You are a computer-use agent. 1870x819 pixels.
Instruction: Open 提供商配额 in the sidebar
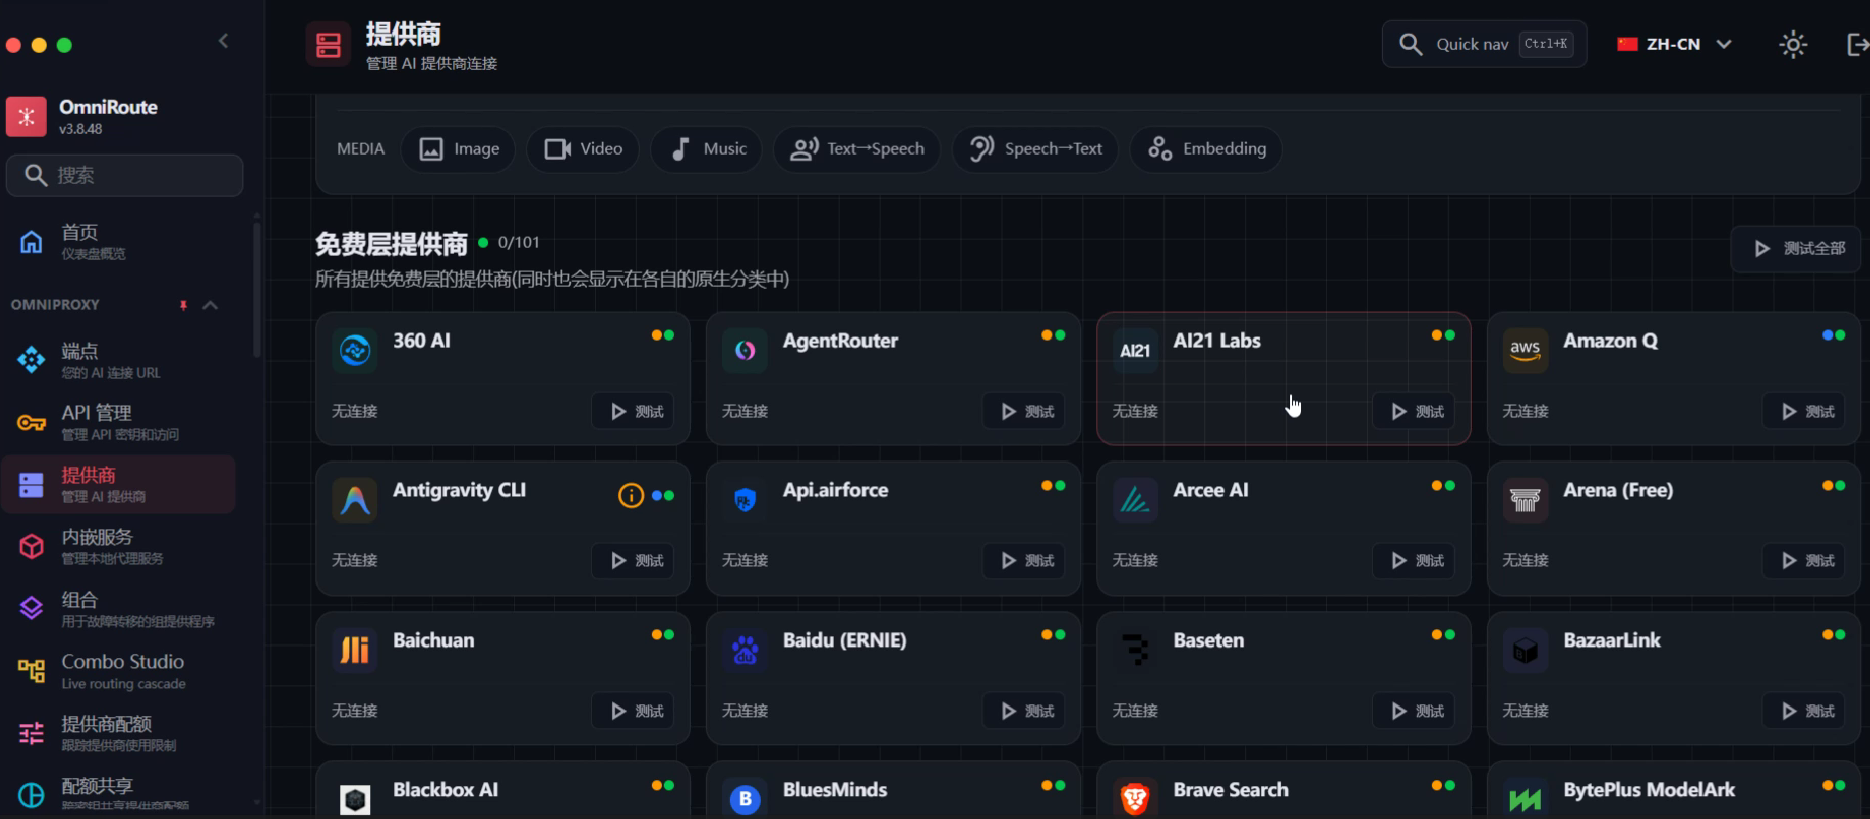(118, 733)
